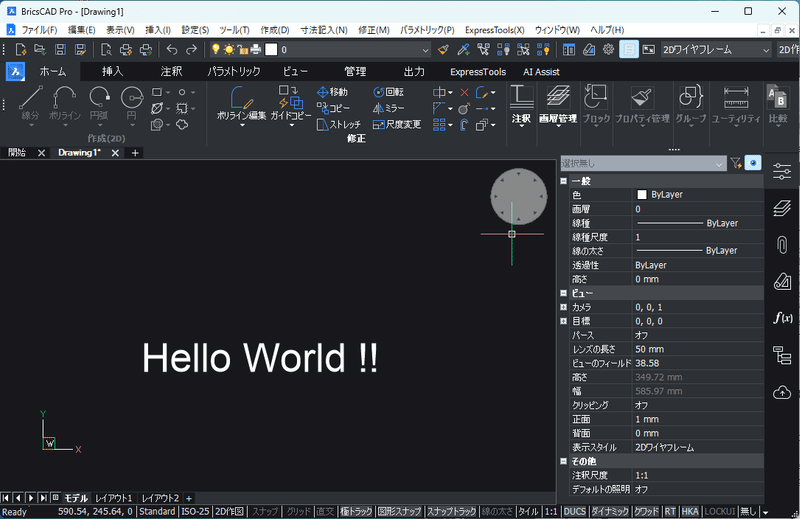Viewport: 800px width, 519px height.
Task: Click the white layer color swatch in toolbar
Action: [271, 50]
